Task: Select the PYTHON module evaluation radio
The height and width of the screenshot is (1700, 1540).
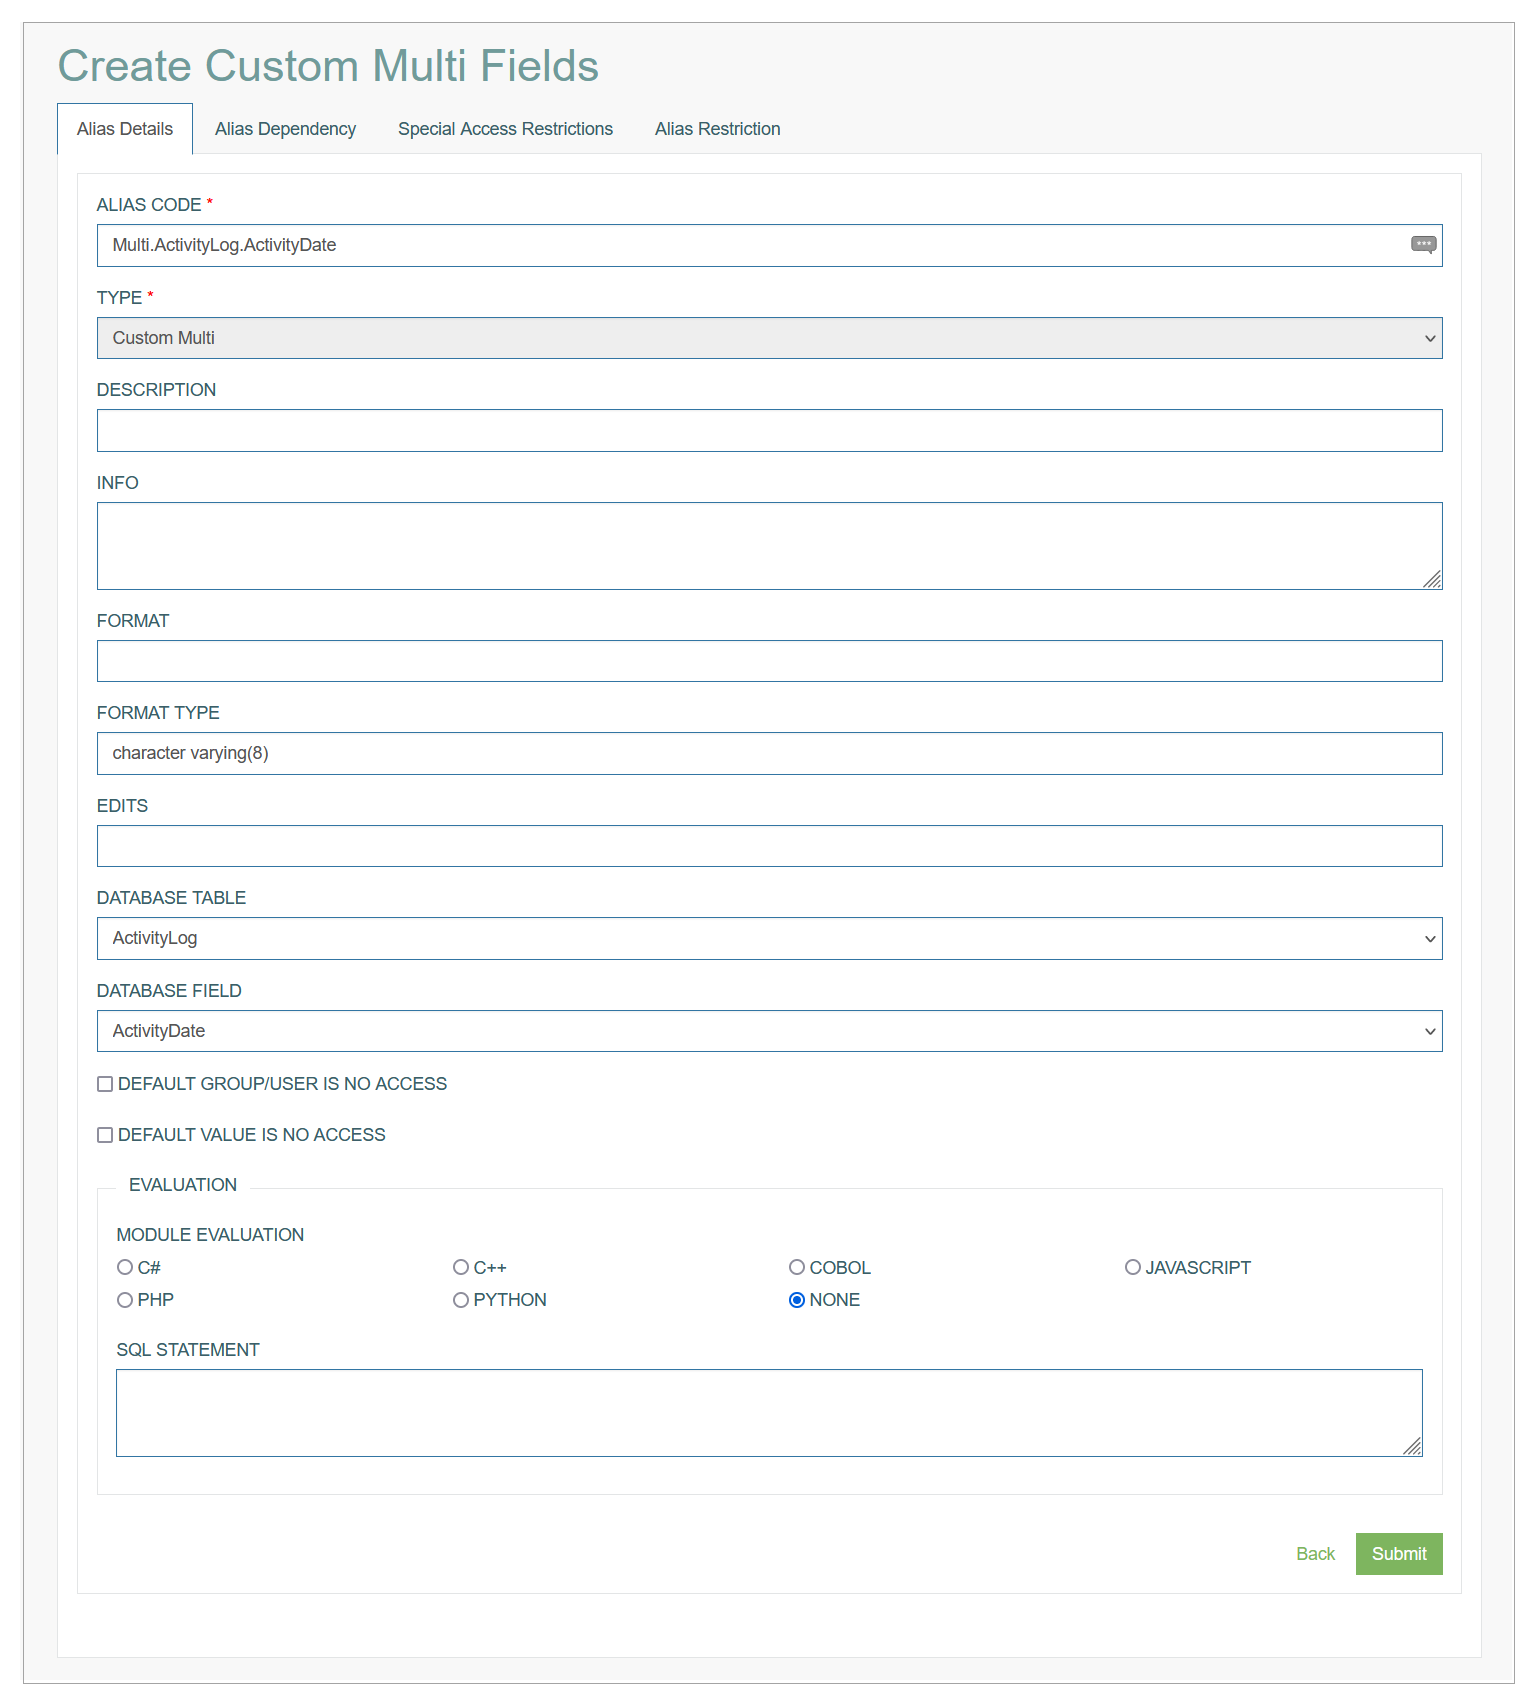Action: [x=461, y=1300]
